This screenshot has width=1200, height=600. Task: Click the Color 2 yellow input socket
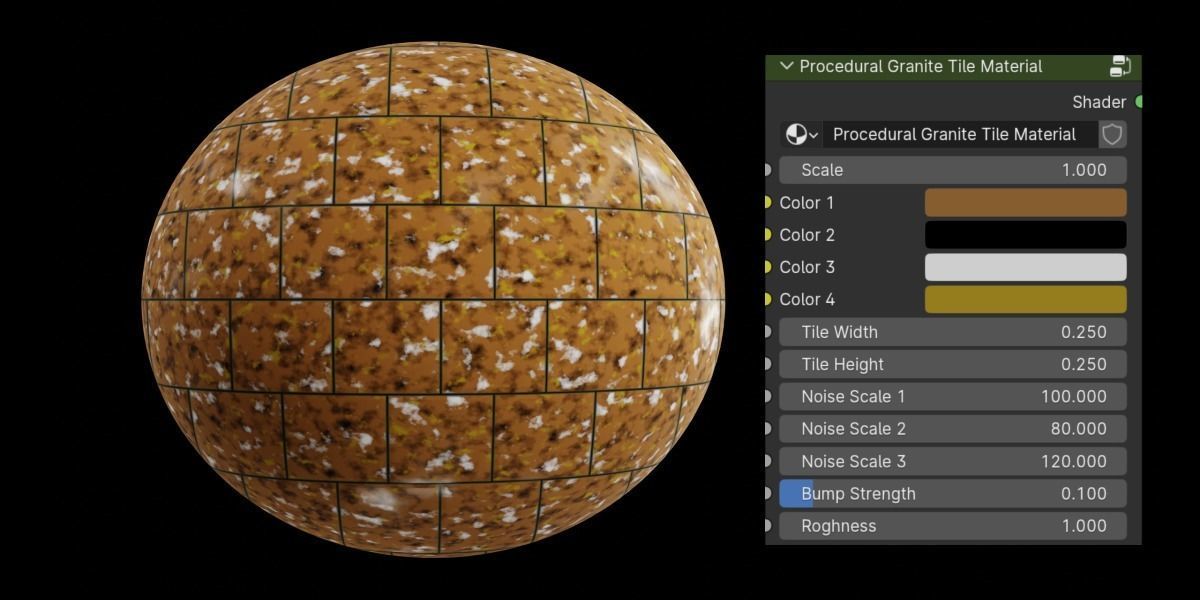pos(768,234)
